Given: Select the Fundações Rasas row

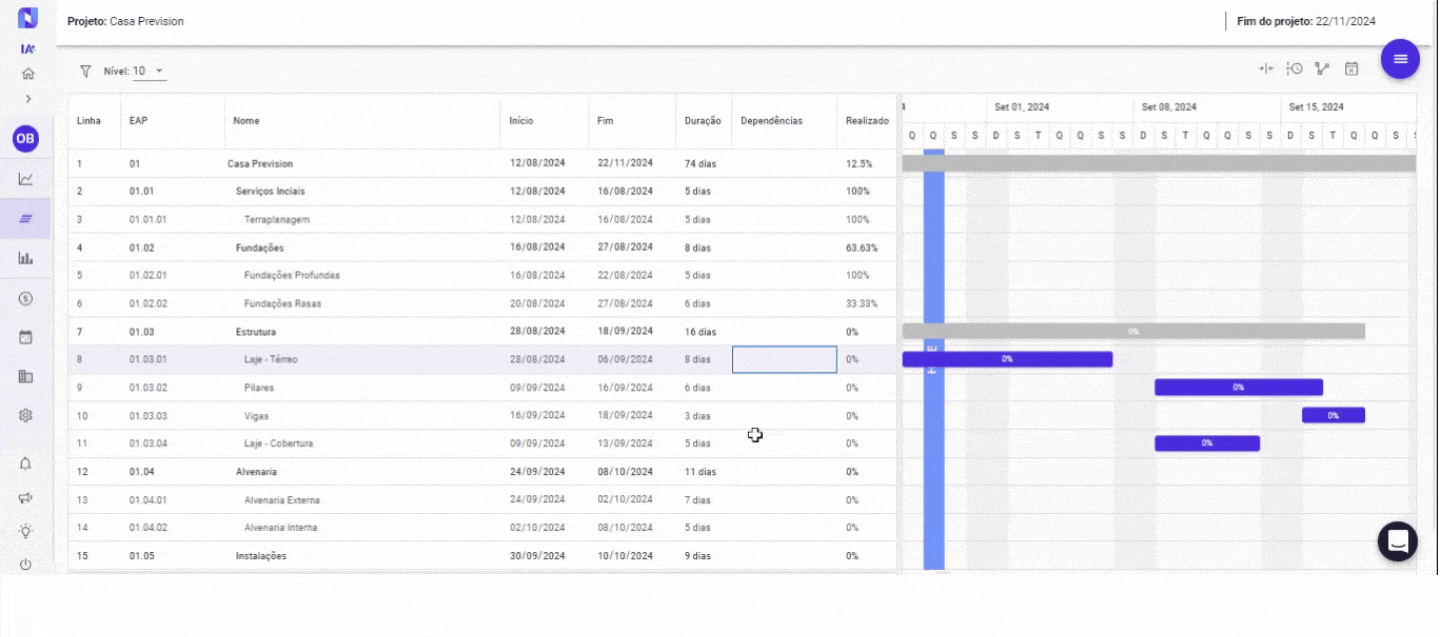Looking at the screenshot, I should pos(482,303).
